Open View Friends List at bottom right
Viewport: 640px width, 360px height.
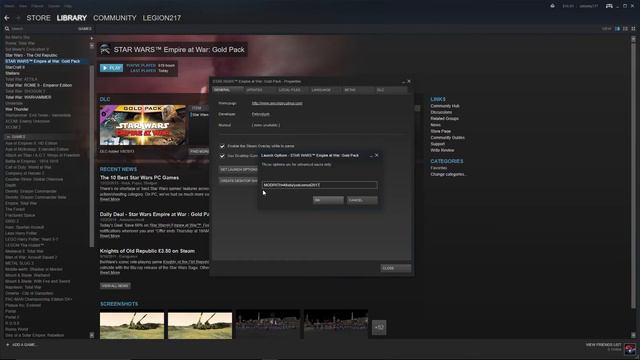coord(603,345)
